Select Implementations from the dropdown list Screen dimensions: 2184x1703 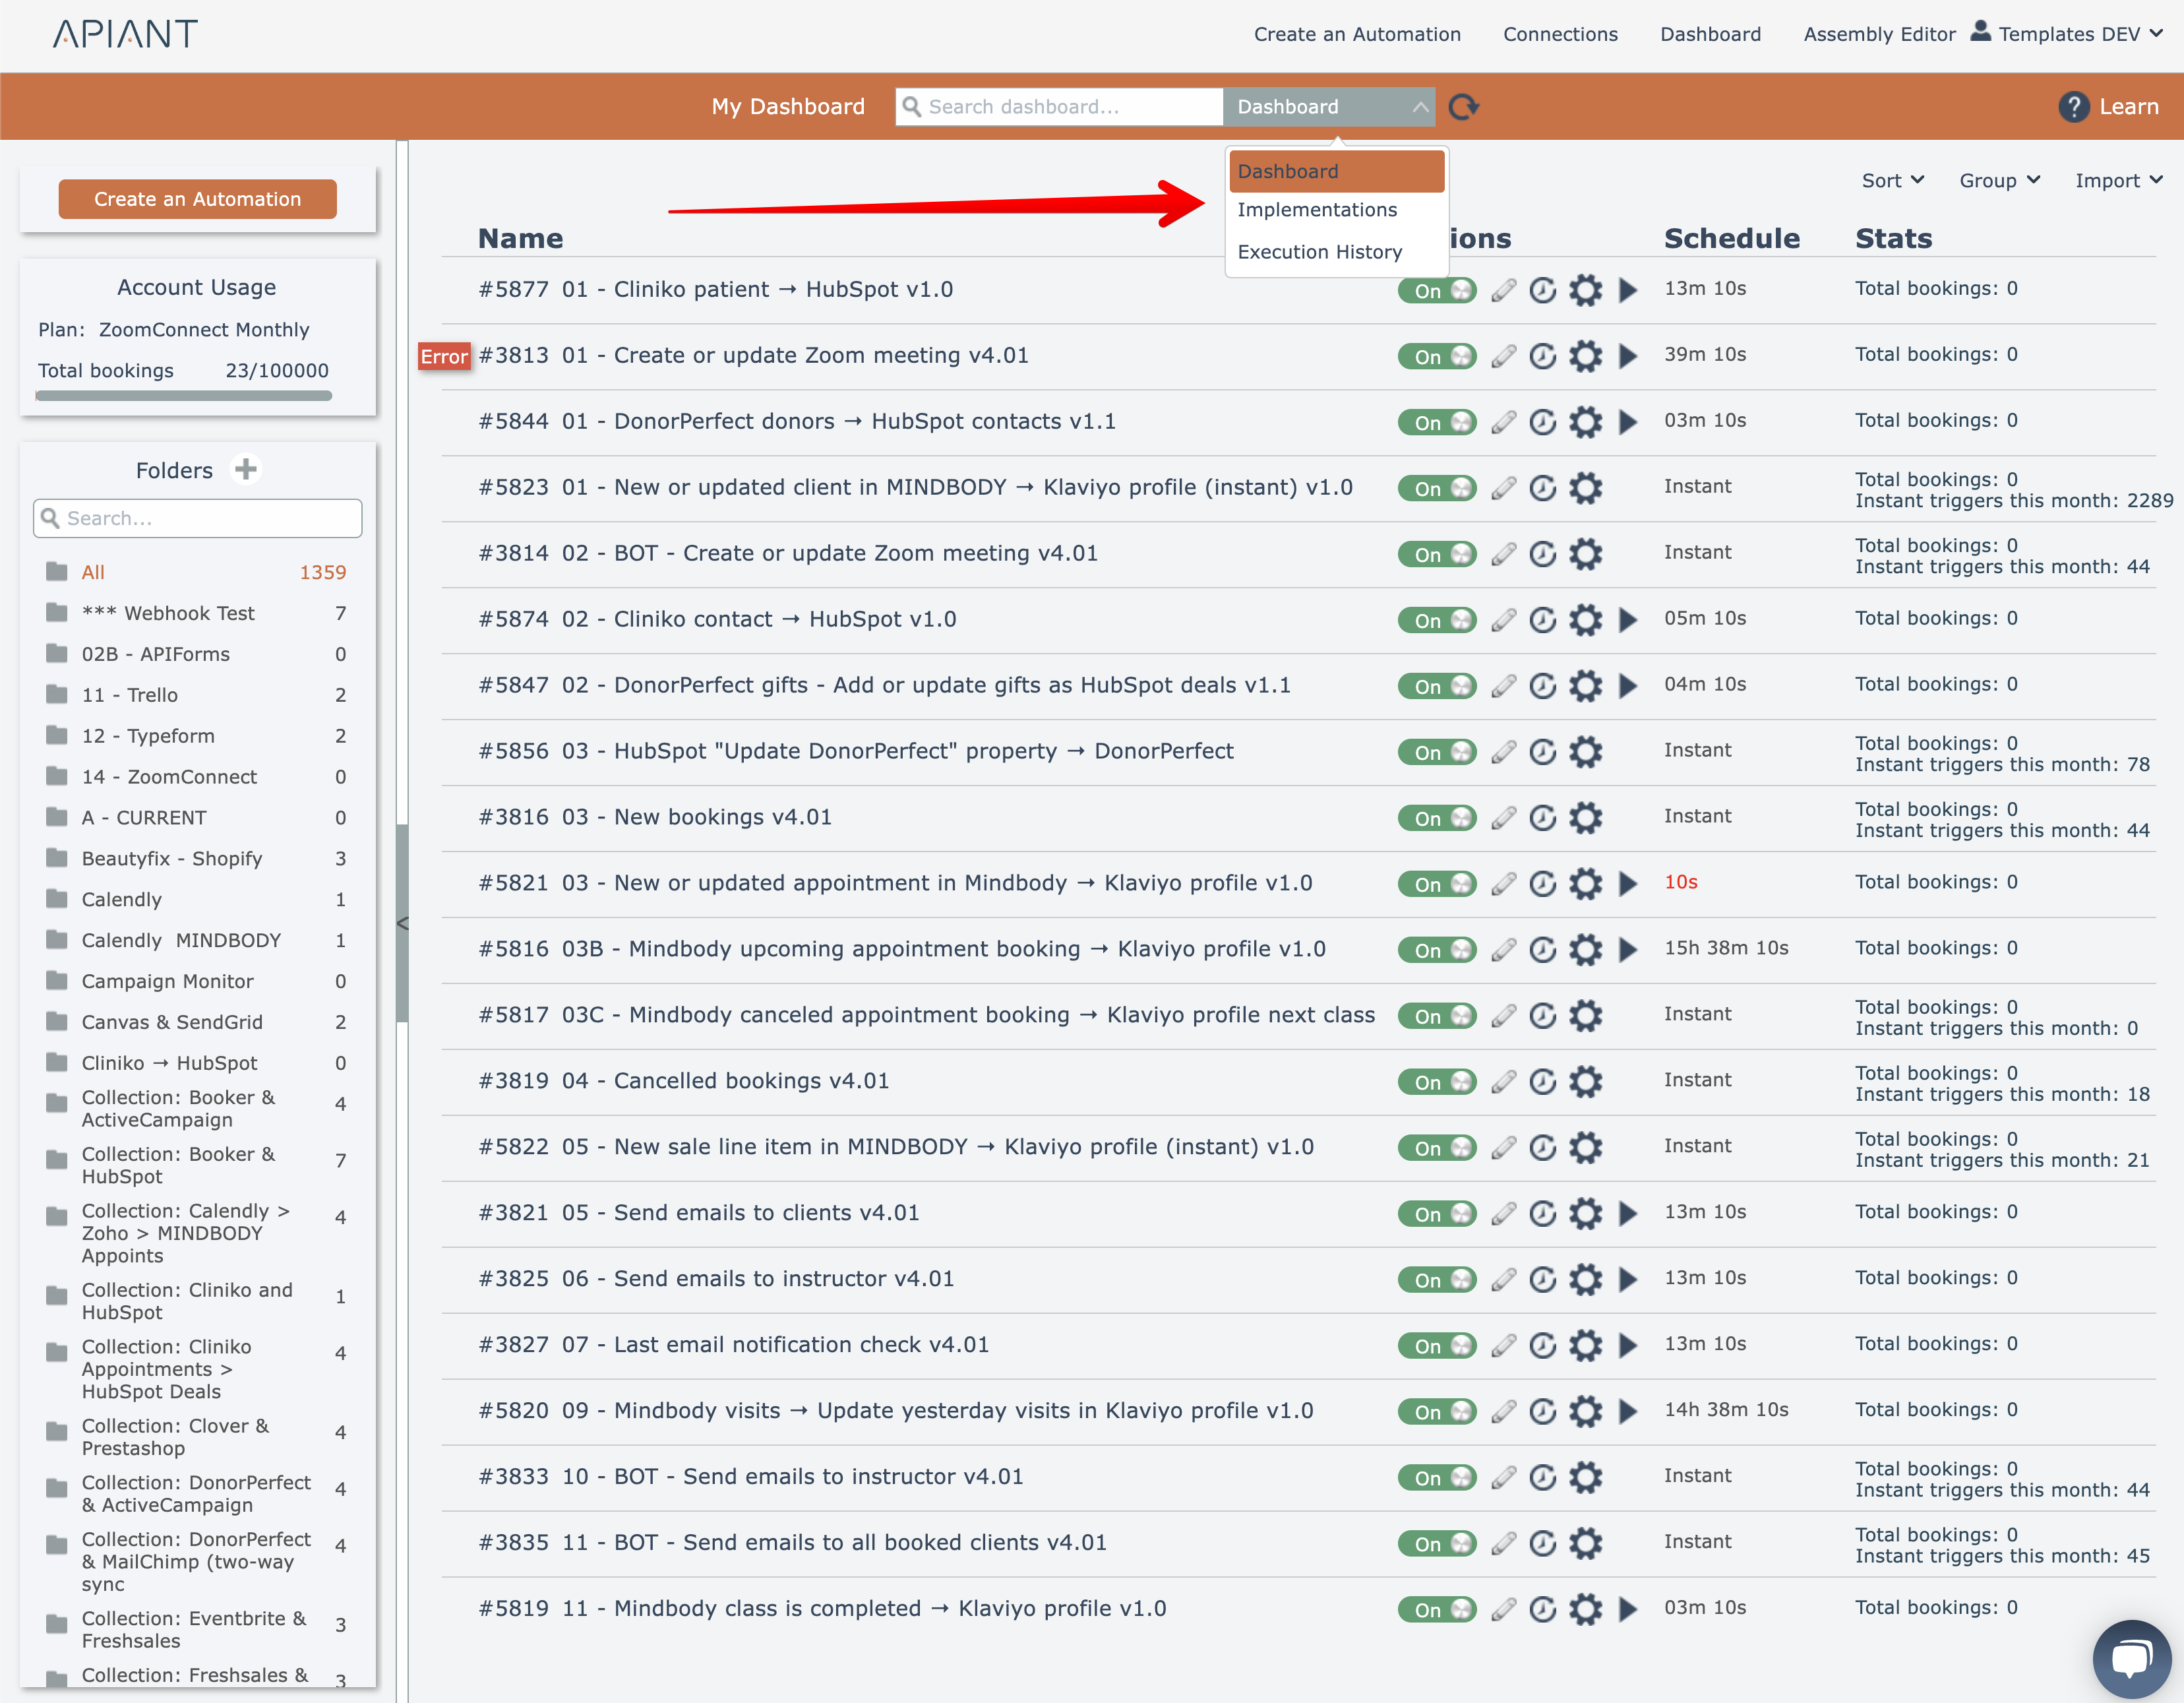click(x=1317, y=210)
